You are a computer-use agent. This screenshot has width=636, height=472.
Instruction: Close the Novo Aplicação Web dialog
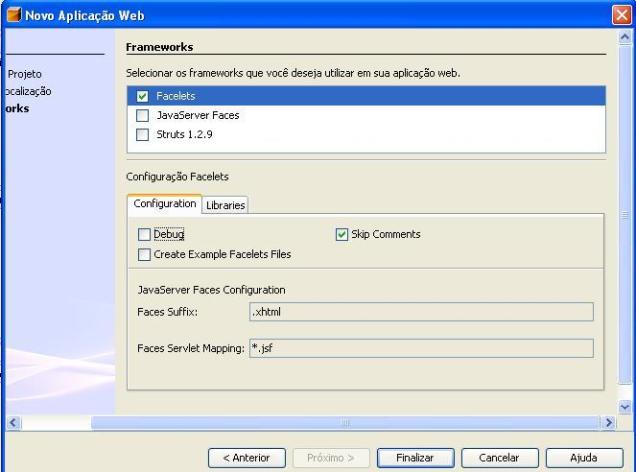point(623,12)
